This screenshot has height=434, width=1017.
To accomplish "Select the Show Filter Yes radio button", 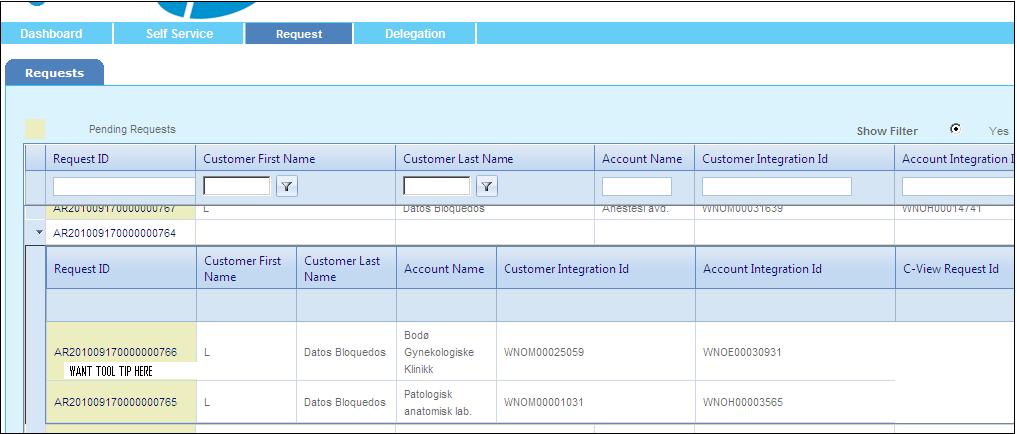I will 956,129.
